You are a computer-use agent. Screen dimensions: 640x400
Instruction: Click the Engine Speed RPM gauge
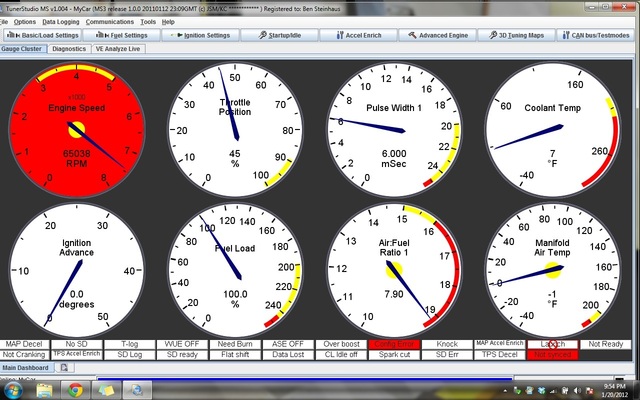76,130
